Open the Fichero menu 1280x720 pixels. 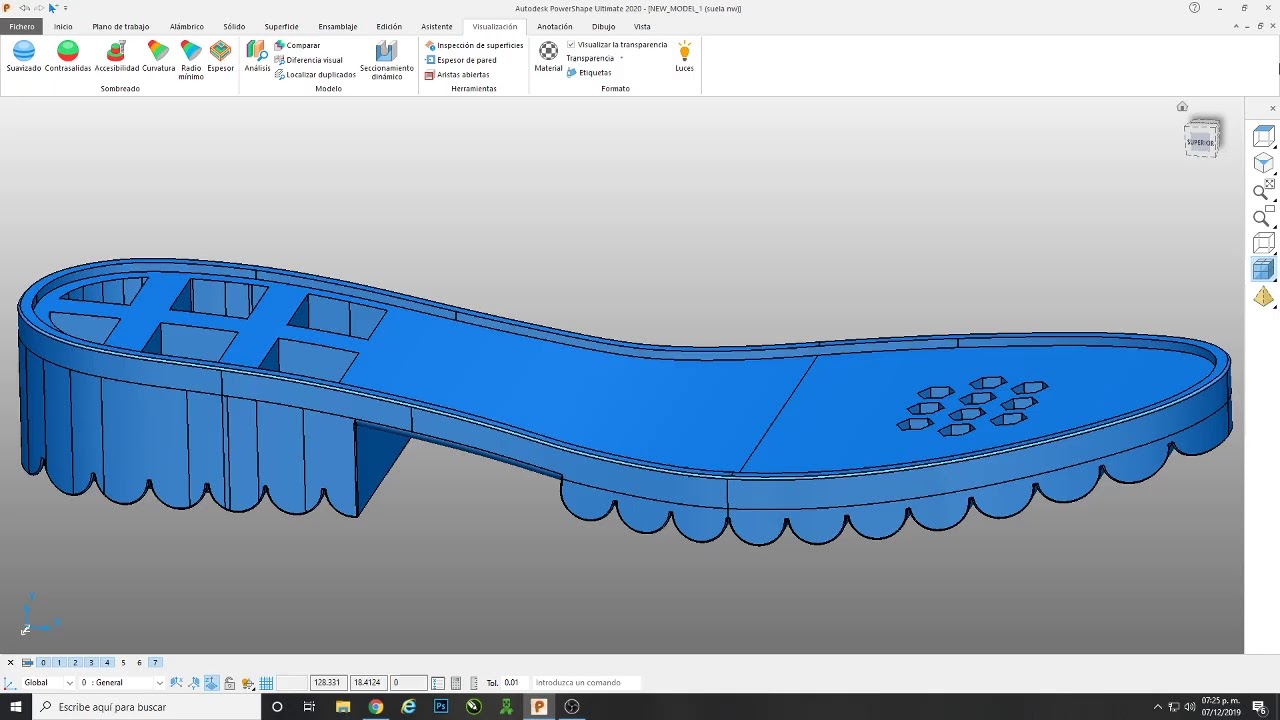tap(22, 27)
